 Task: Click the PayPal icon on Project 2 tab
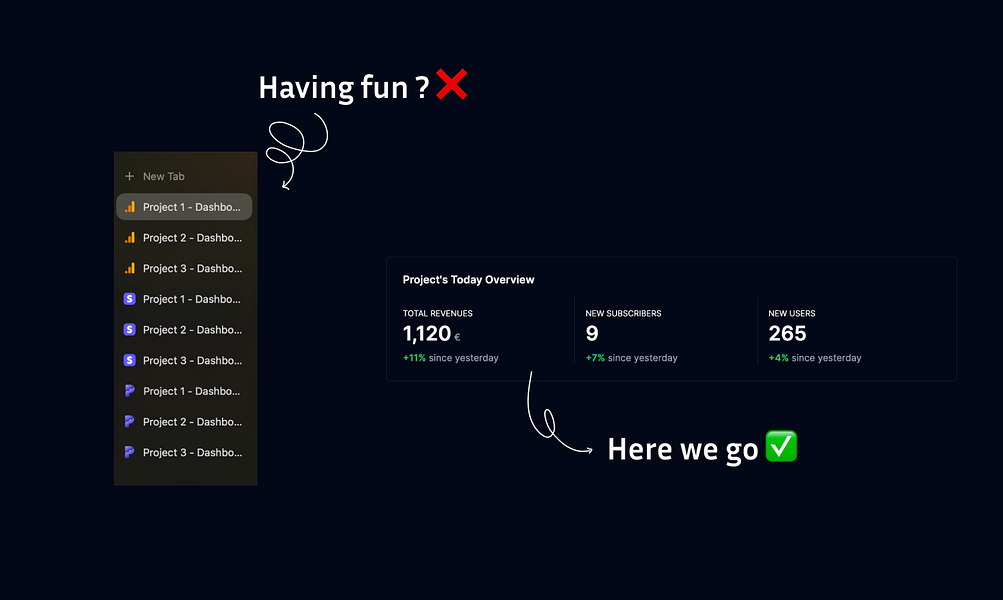pyautogui.click(x=129, y=421)
